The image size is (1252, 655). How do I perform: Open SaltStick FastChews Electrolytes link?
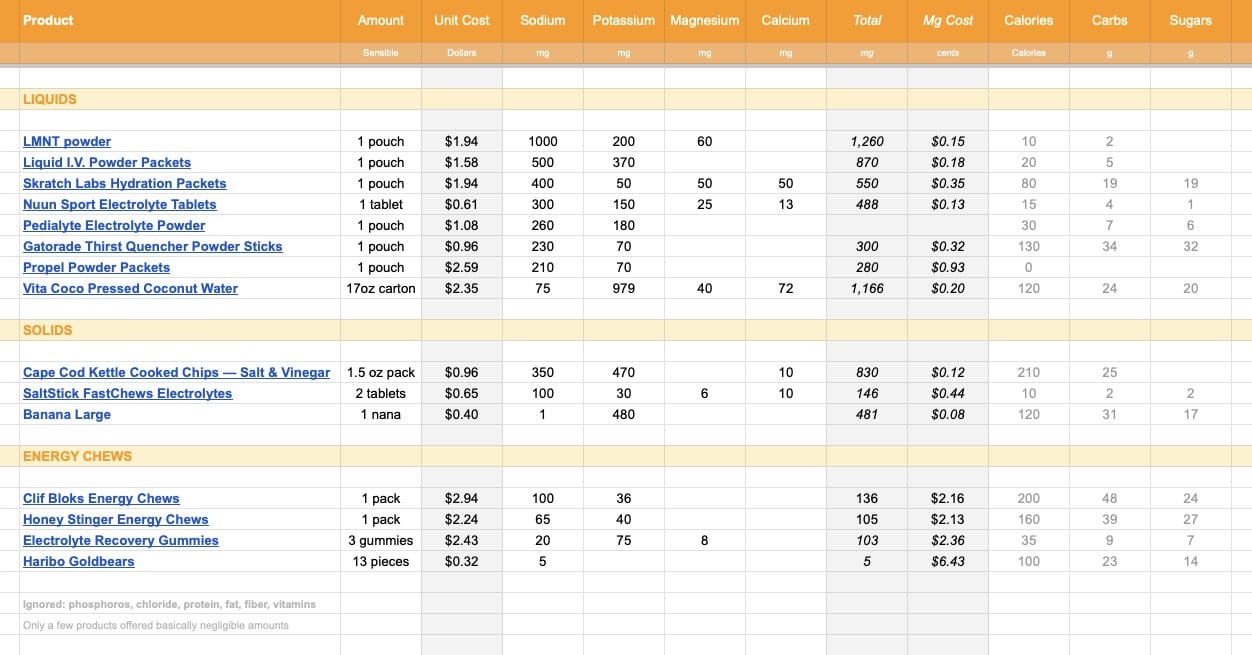(x=128, y=393)
